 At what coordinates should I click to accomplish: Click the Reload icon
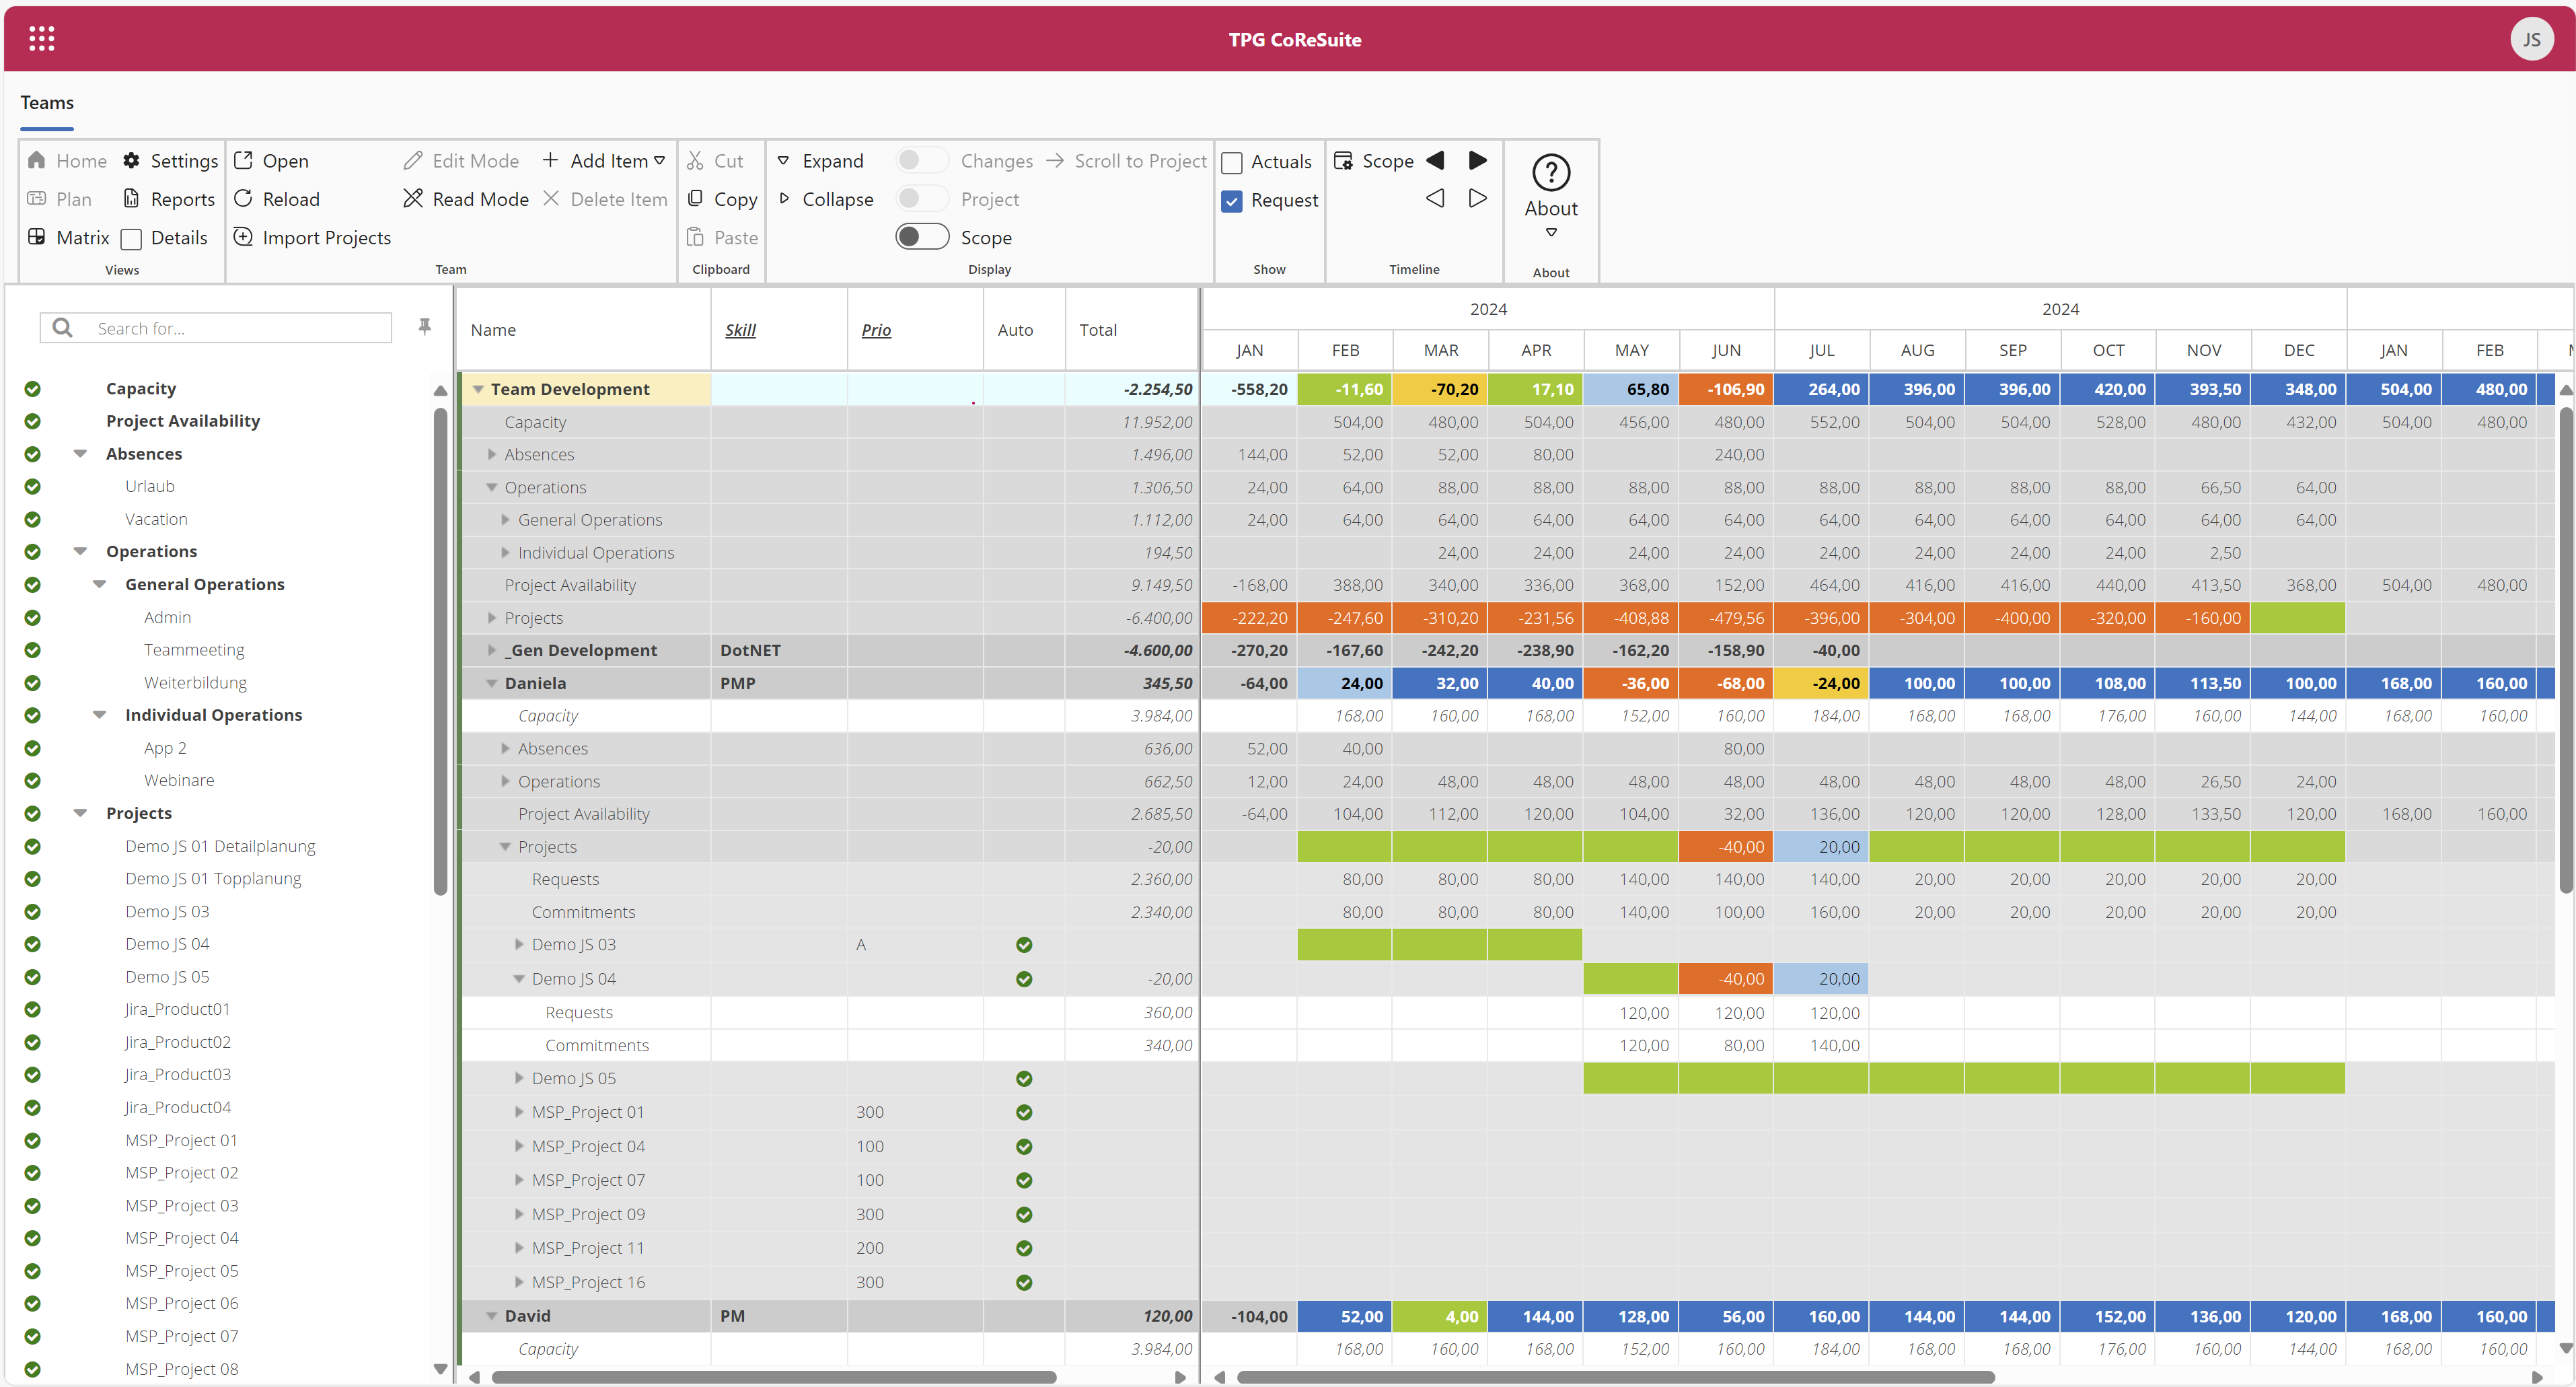pos(243,199)
